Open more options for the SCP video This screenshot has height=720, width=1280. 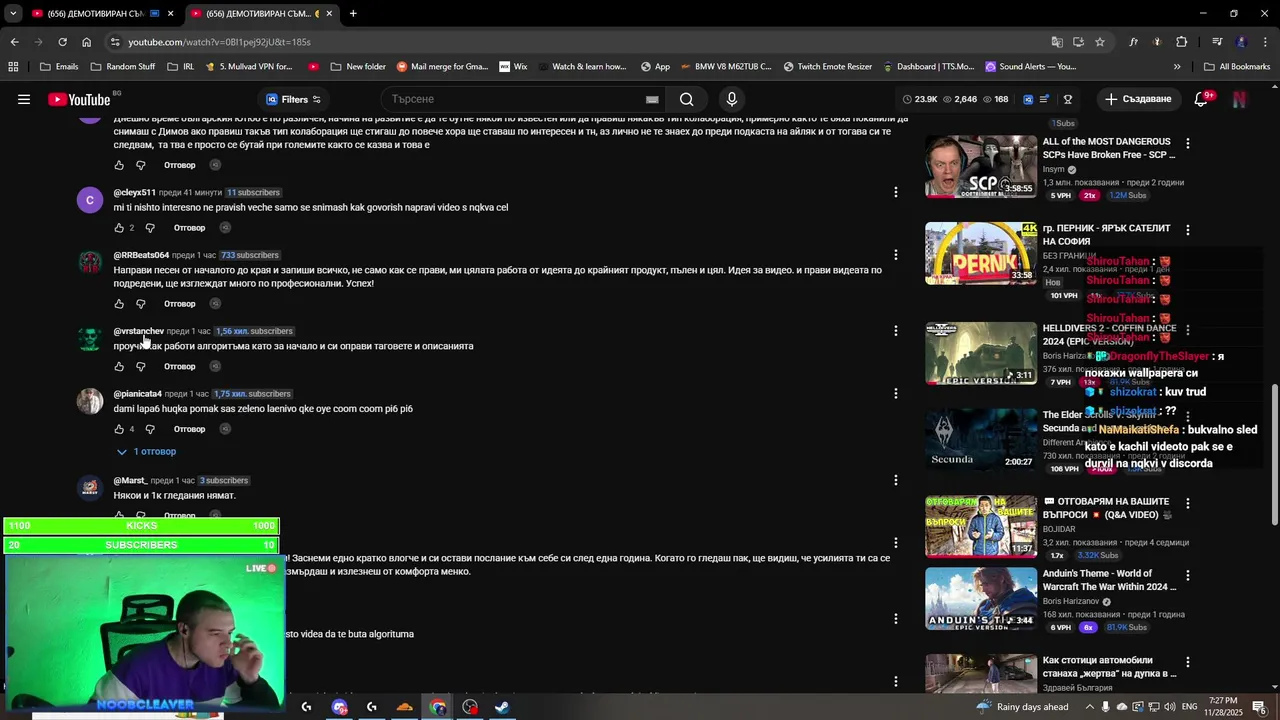[1187, 144]
